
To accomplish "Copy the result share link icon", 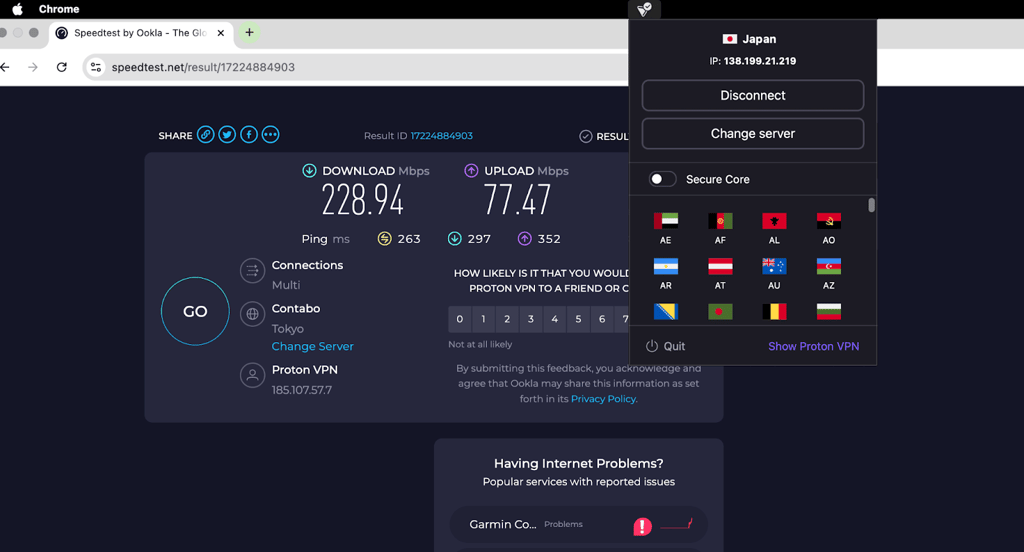I will (206, 135).
